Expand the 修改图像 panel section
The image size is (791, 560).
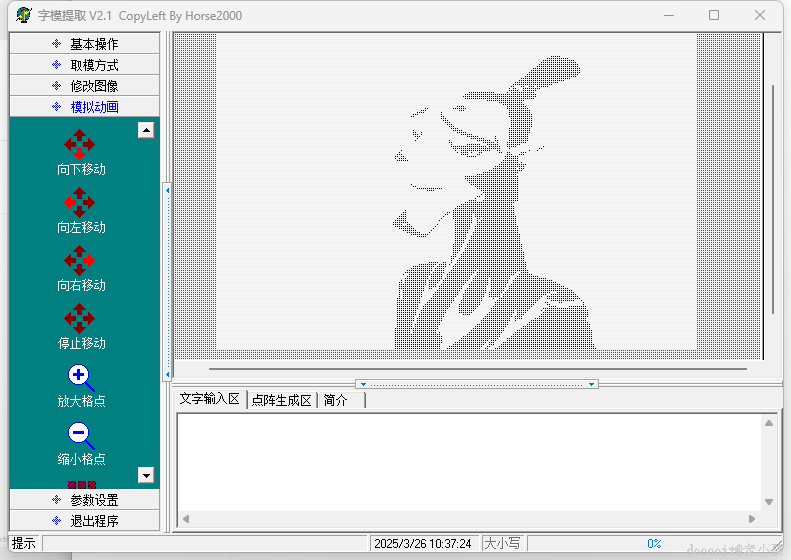click(84, 86)
